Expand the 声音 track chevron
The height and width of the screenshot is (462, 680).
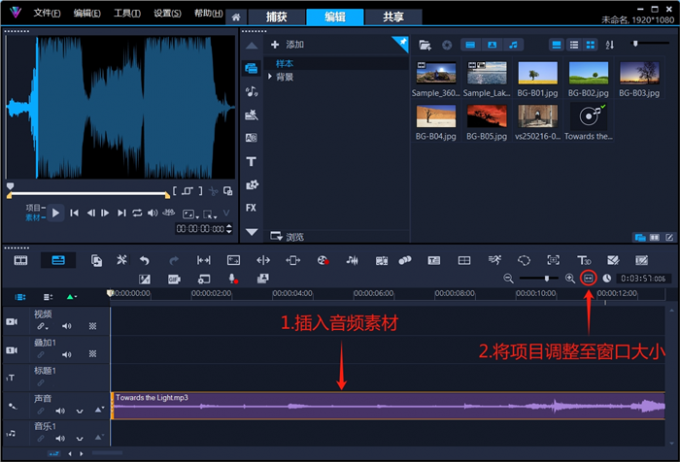click(x=80, y=411)
